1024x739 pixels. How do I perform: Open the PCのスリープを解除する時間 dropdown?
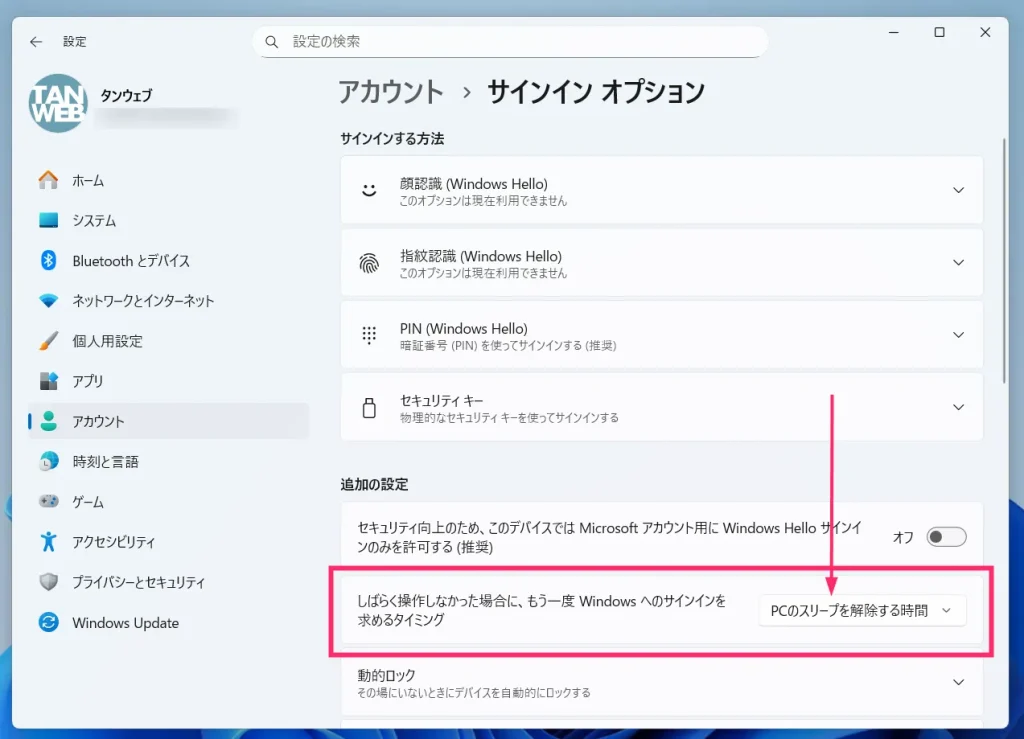(862, 611)
